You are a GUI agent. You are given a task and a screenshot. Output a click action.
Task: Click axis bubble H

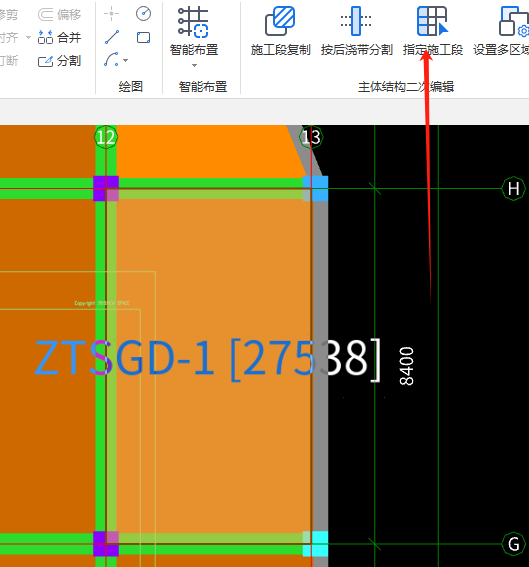pyautogui.click(x=513, y=188)
